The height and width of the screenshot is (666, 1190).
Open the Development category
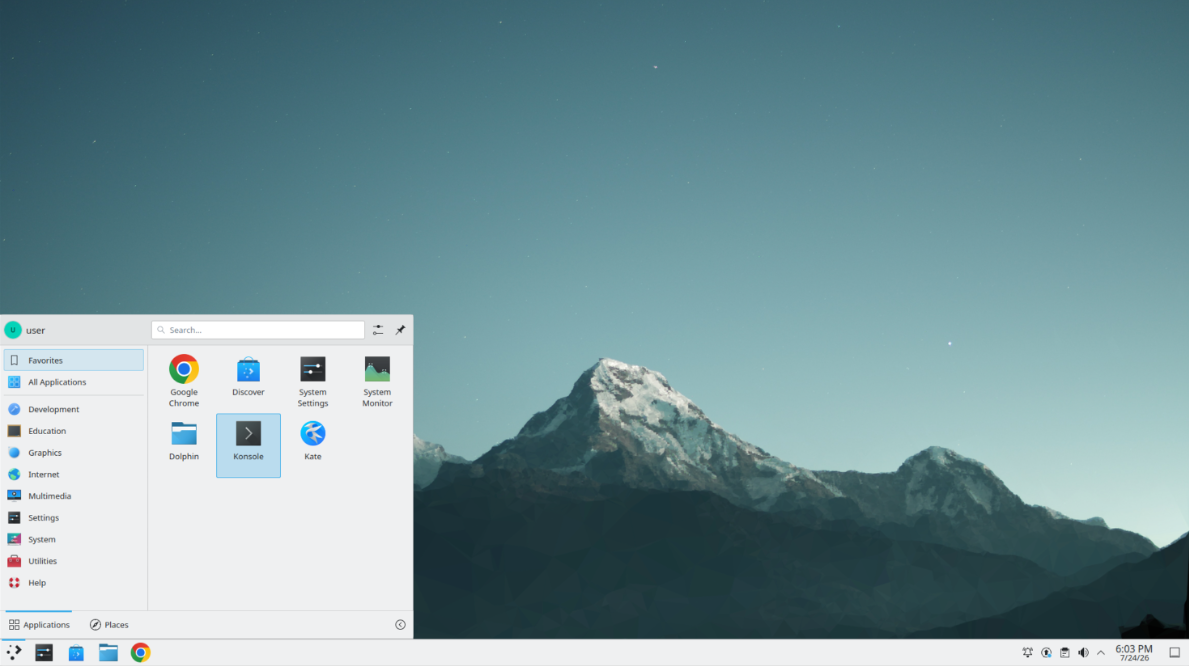[74, 410]
